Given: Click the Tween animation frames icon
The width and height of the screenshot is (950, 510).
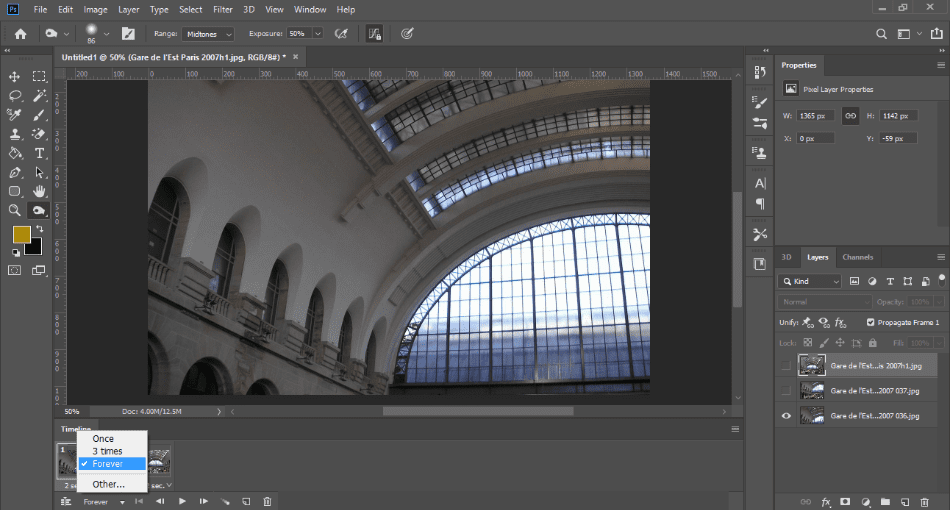Looking at the screenshot, I should (x=225, y=501).
